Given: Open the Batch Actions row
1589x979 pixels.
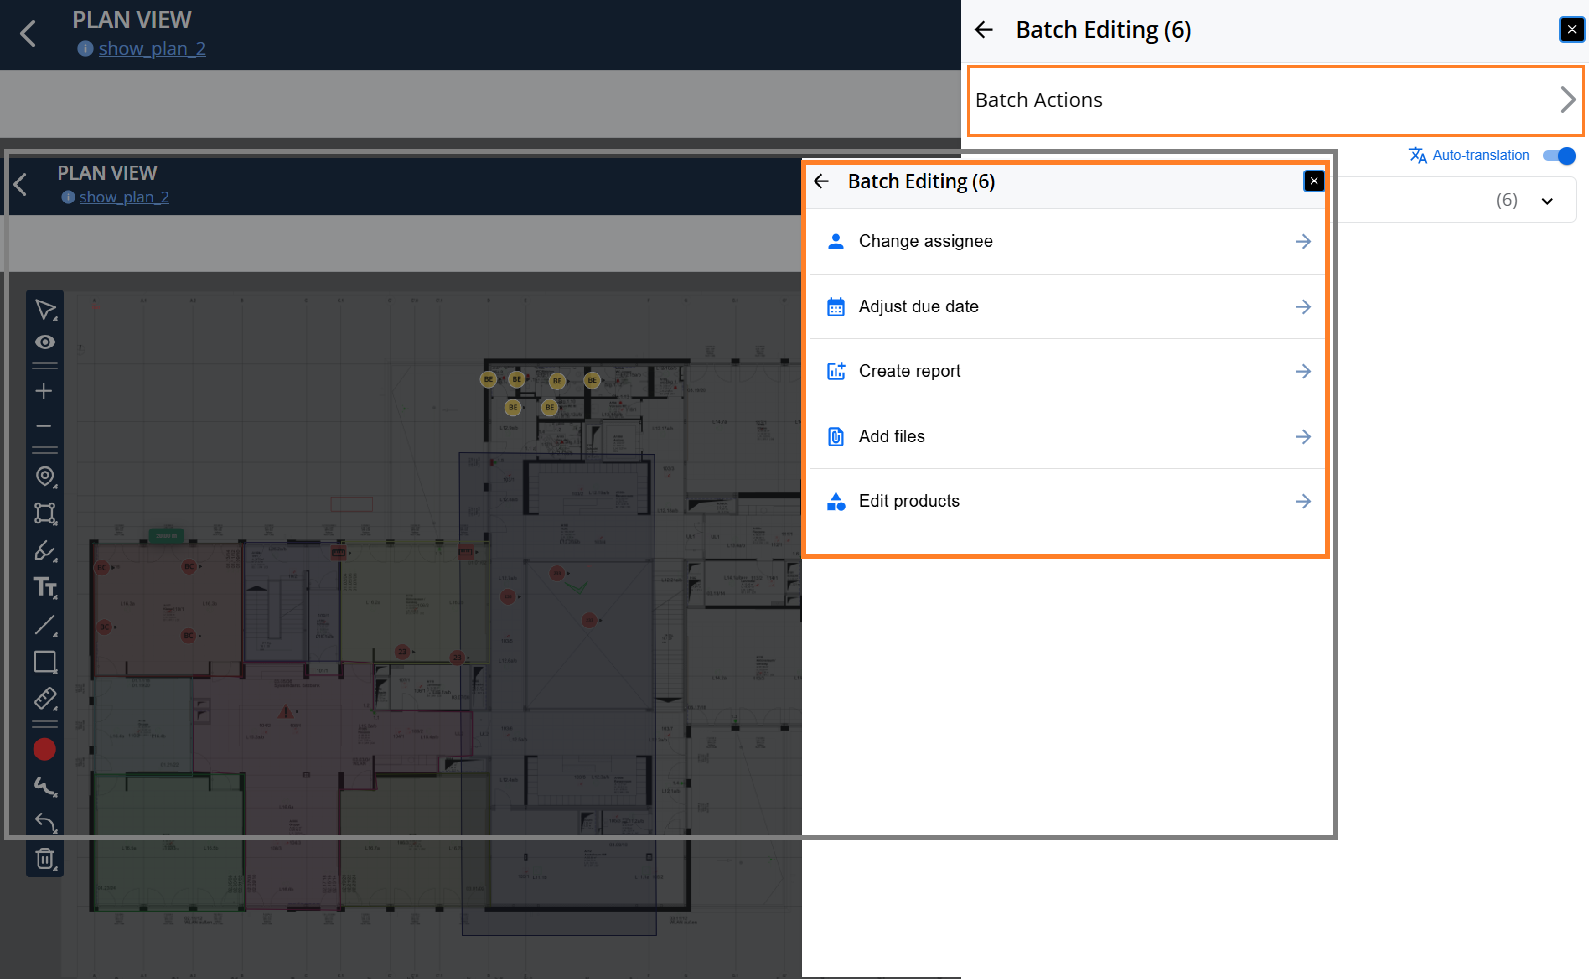Looking at the screenshot, I should point(1275,100).
